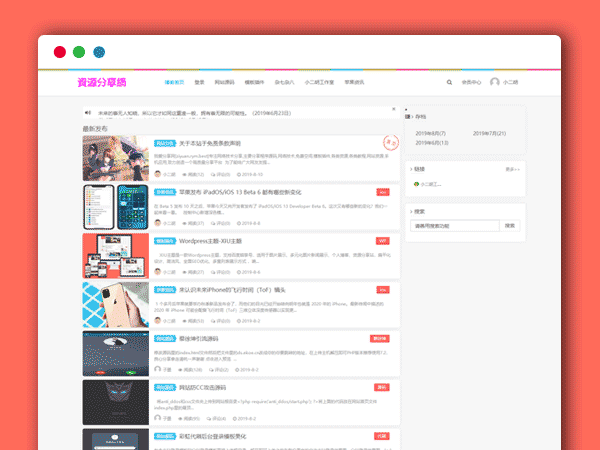Click the green window dot
The height and width of the screenshot is (450, 600).
coord(79,51)
